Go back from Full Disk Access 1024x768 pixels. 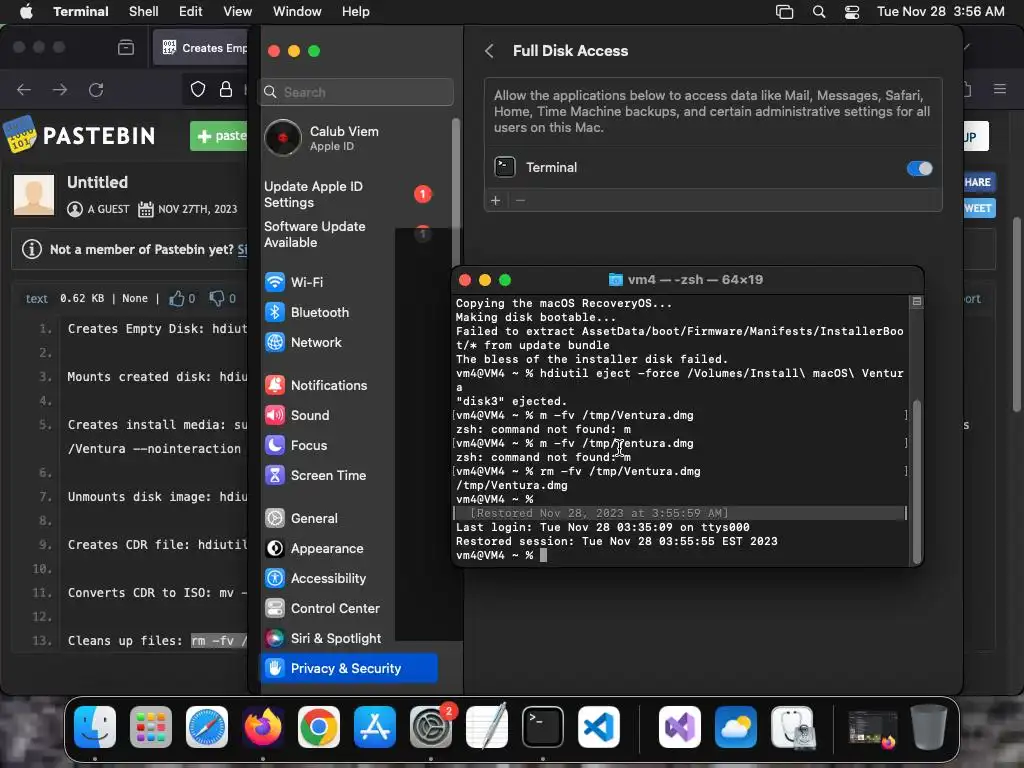pos(489,51)
